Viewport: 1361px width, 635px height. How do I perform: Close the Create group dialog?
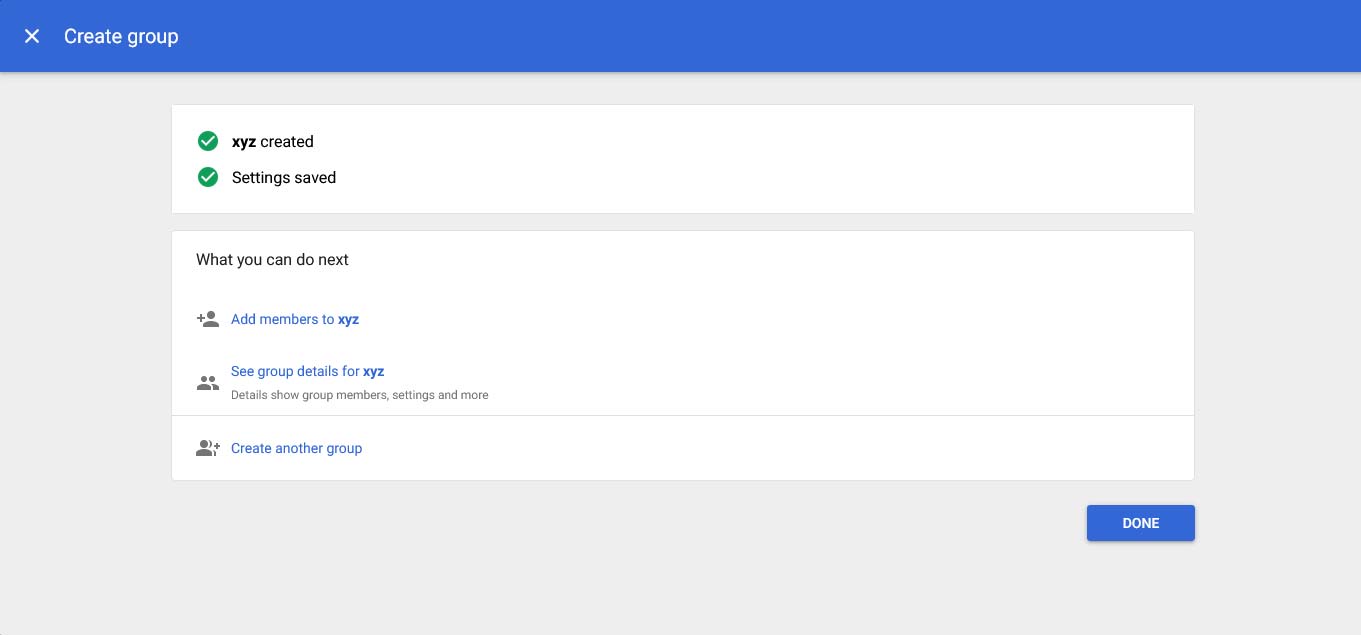click(x=32, y=36)
